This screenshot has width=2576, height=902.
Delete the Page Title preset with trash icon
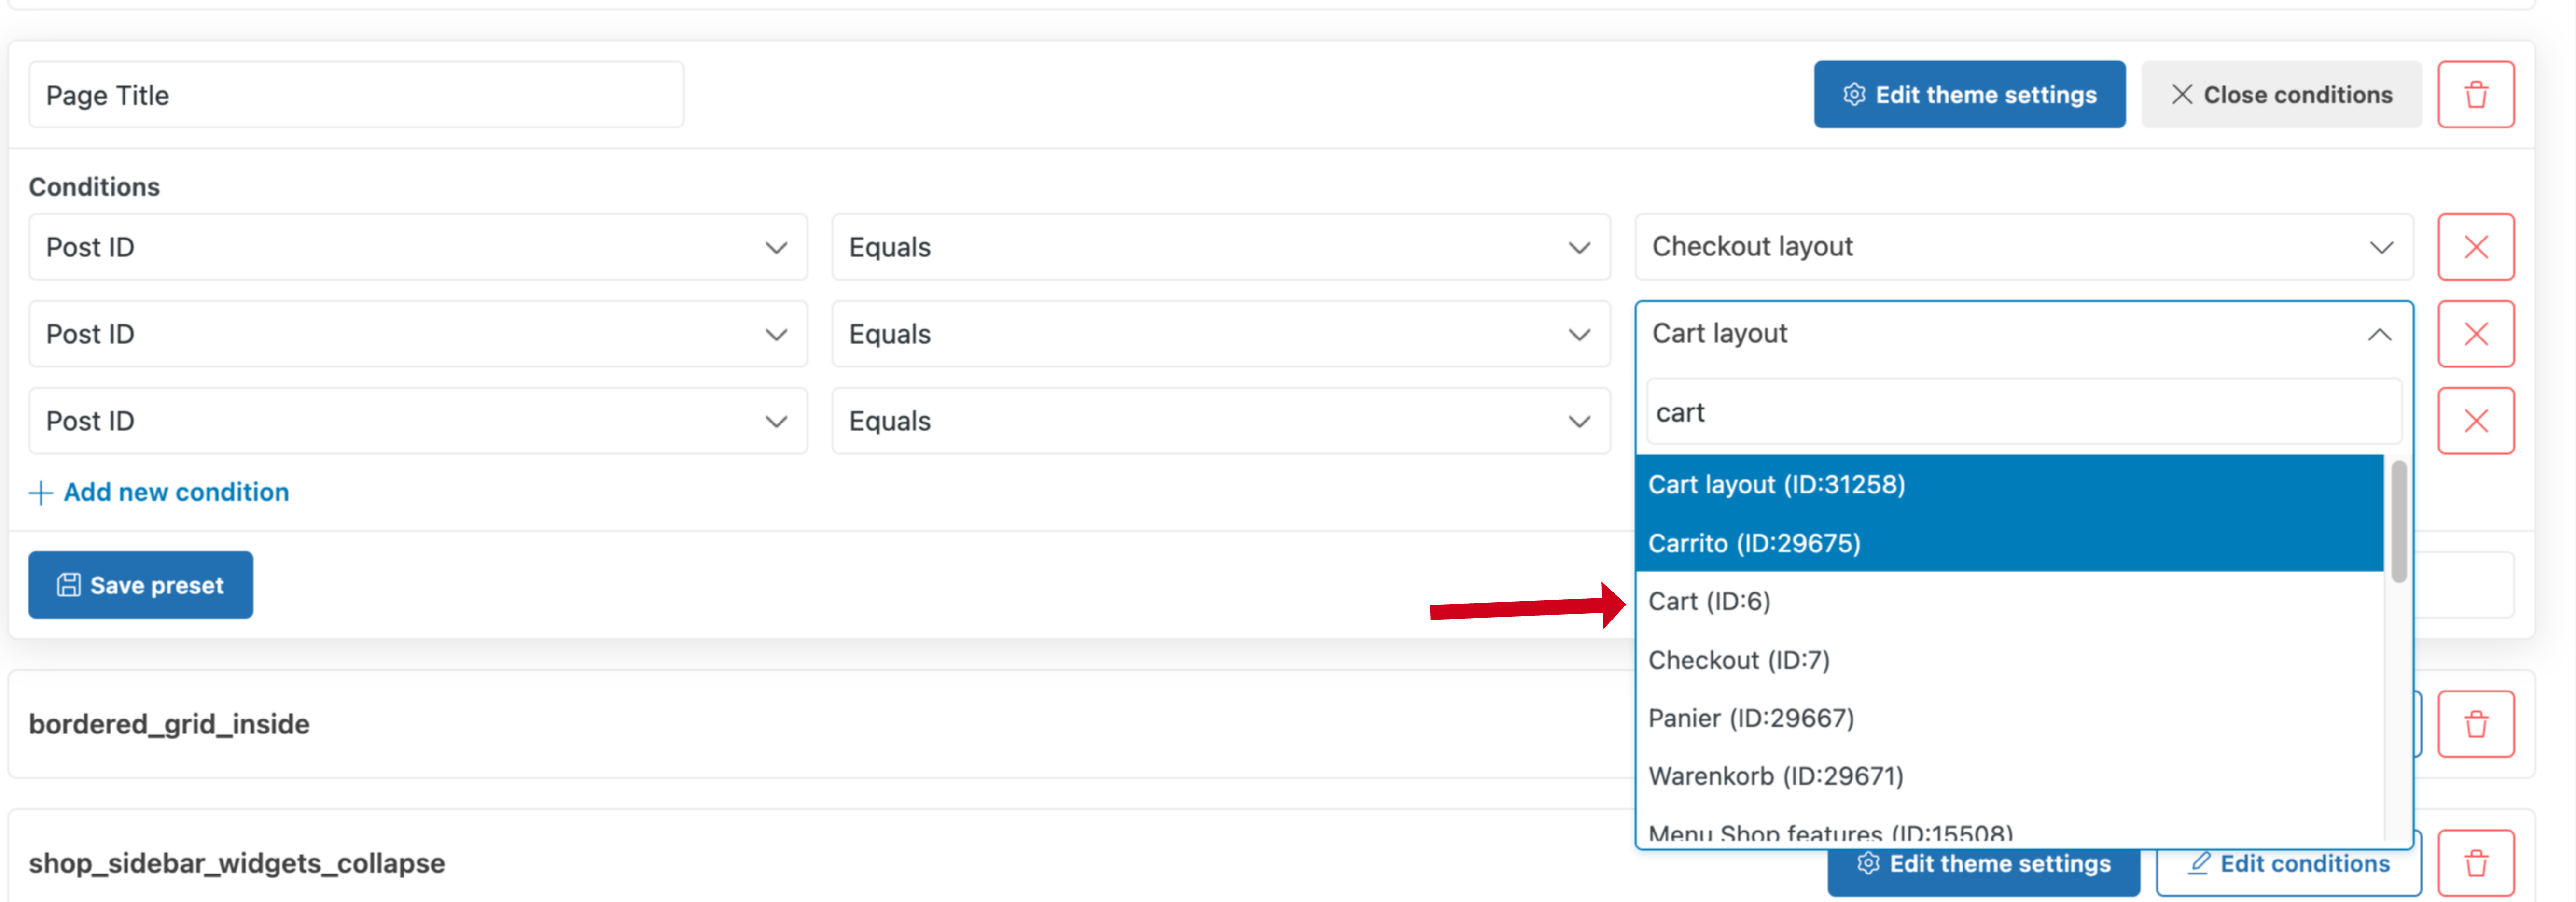2475,95
